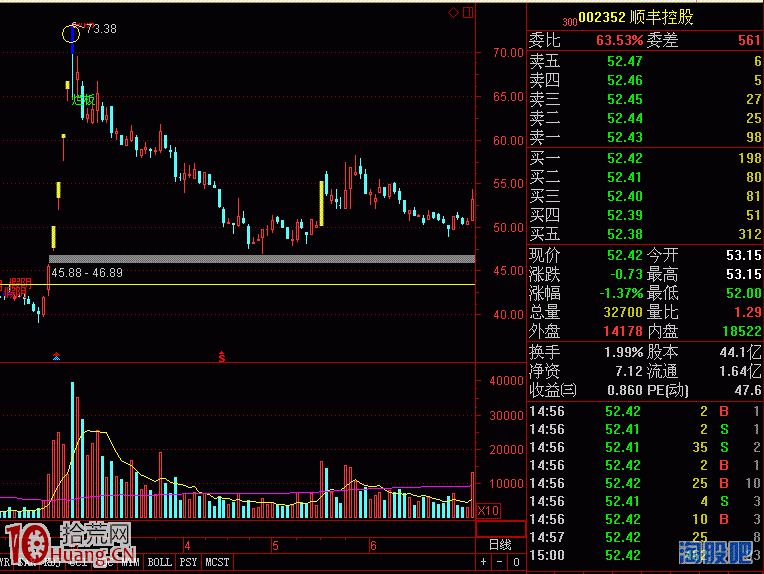764x574 pixels.
Task: Click the plus zoom button at bottom right
Action: (484, 563)
